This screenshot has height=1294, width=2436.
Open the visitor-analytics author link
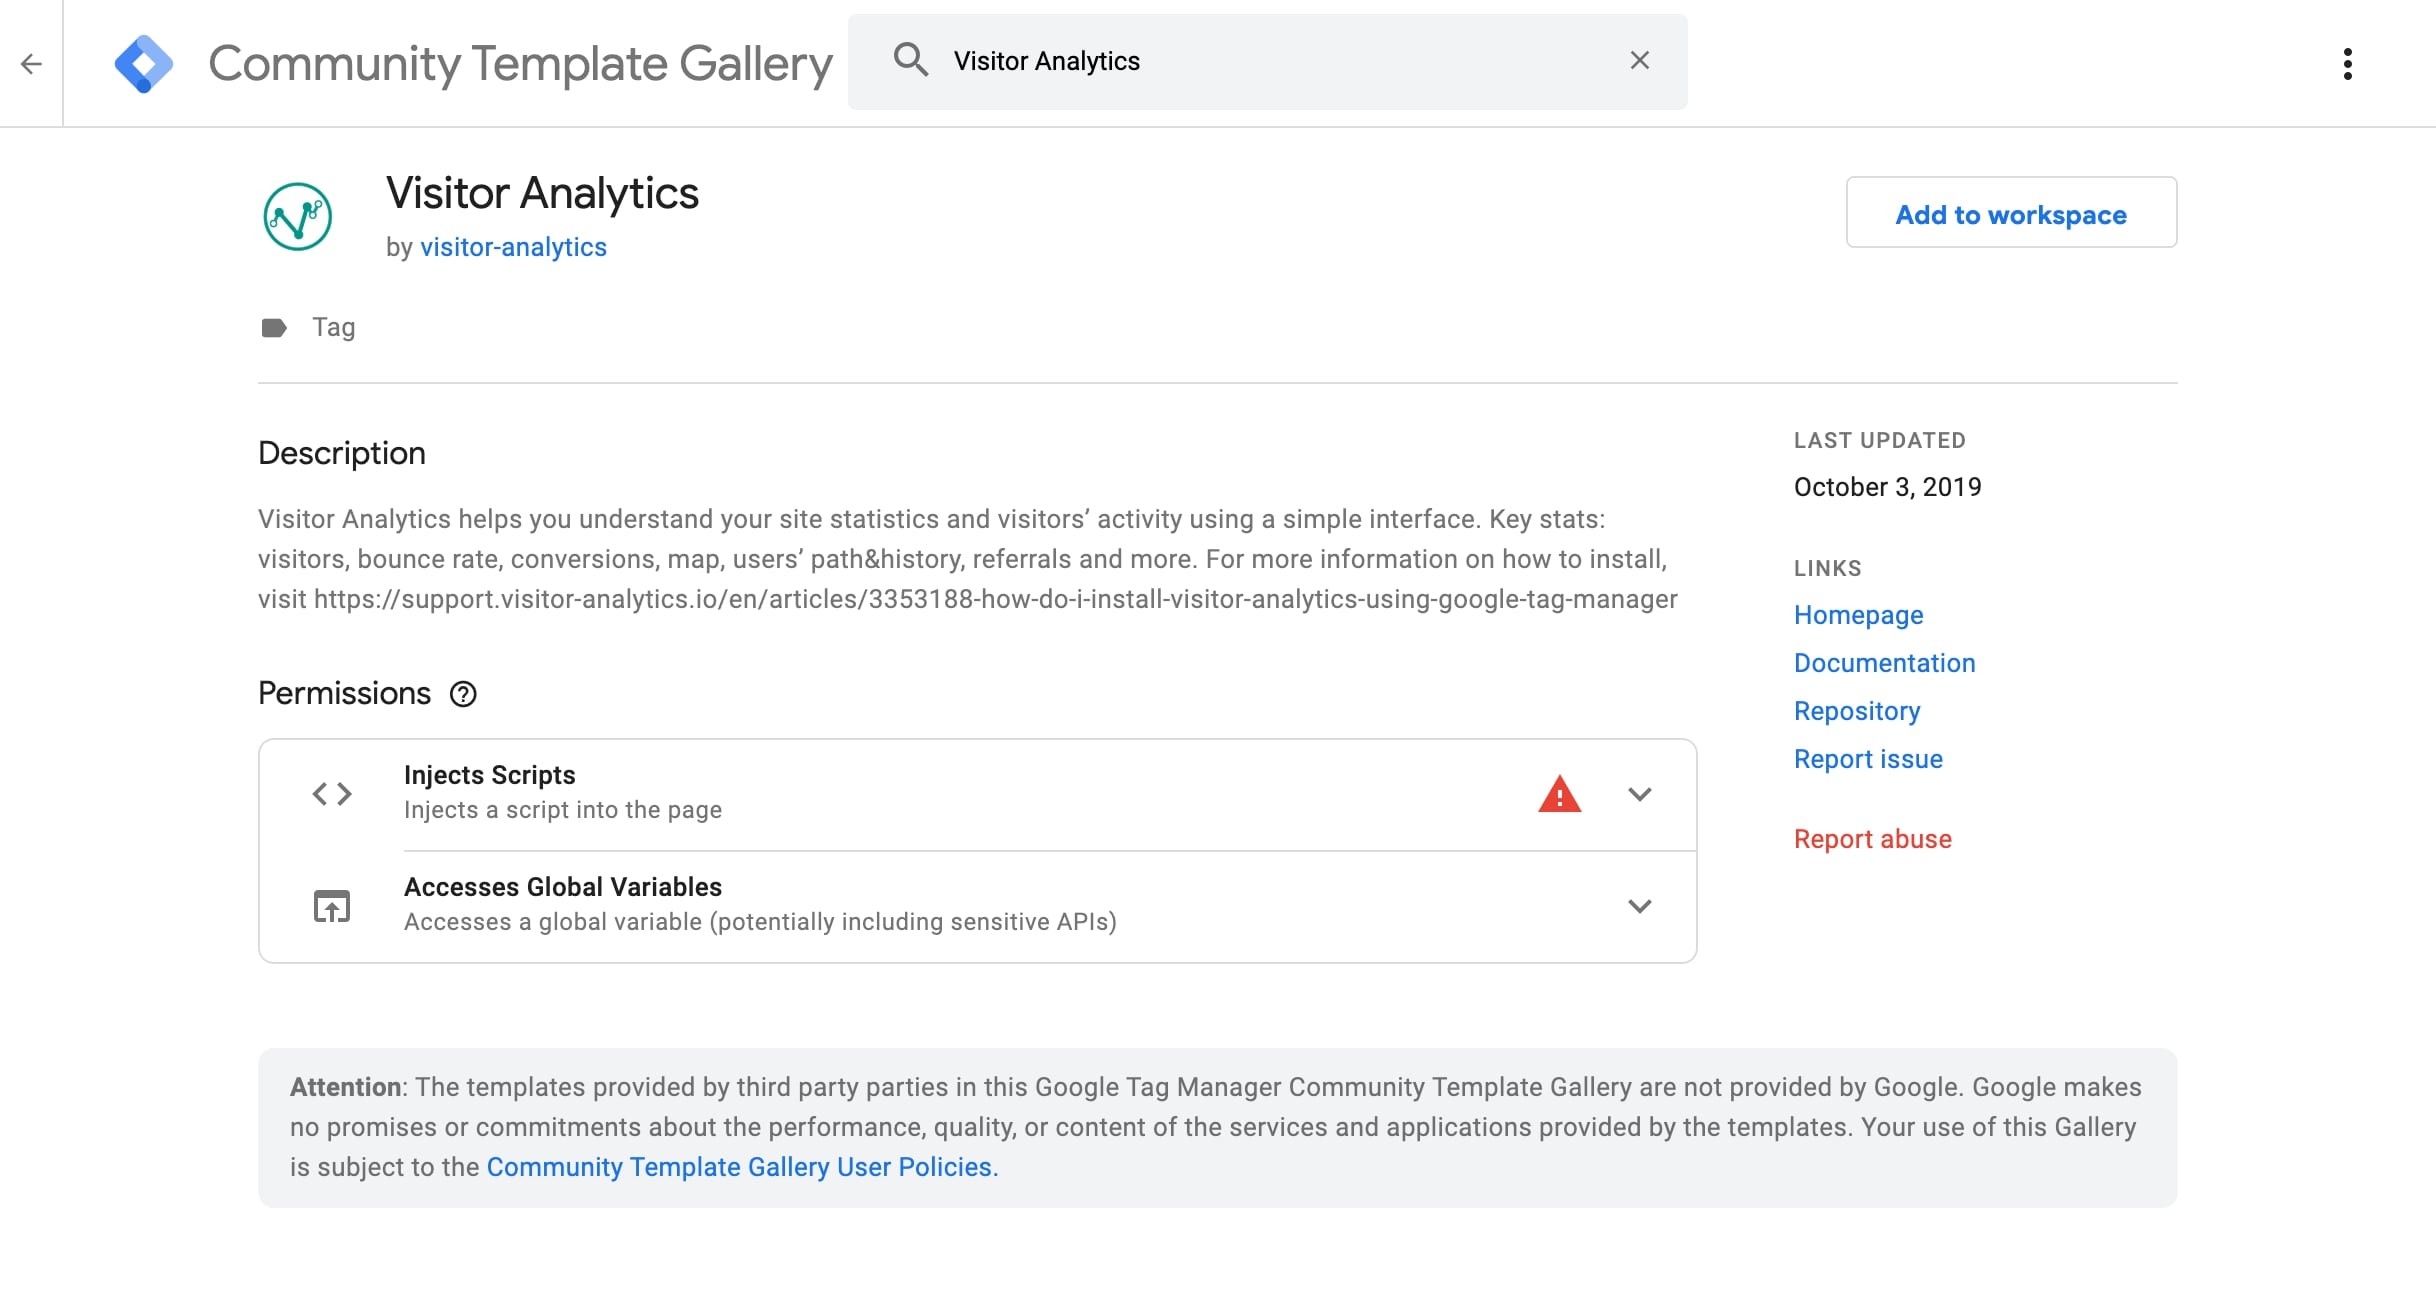513,247
